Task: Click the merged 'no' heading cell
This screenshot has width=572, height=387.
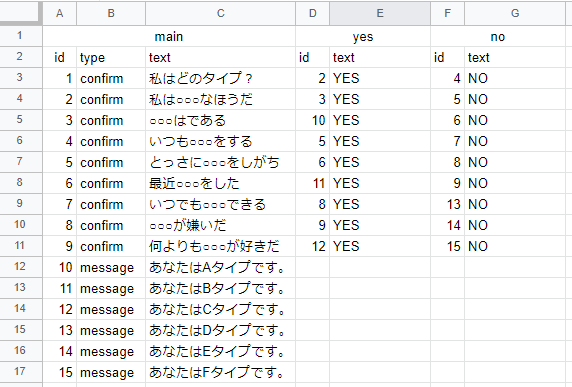Action: [498, 36]
